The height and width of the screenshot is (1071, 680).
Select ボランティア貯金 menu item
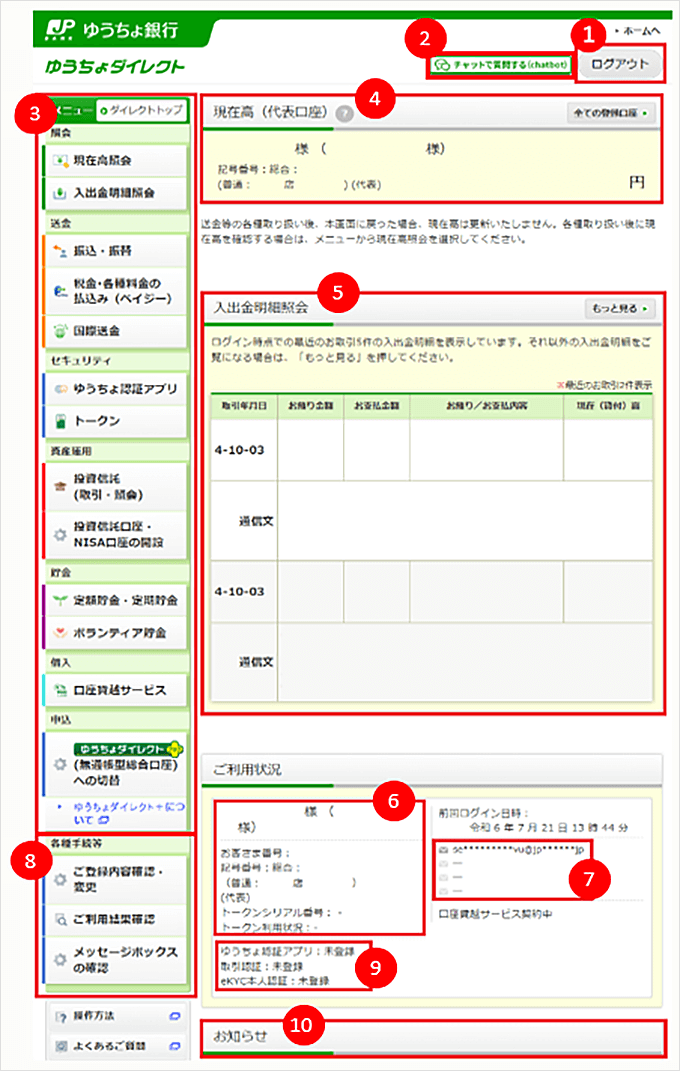tap(115, 632)
